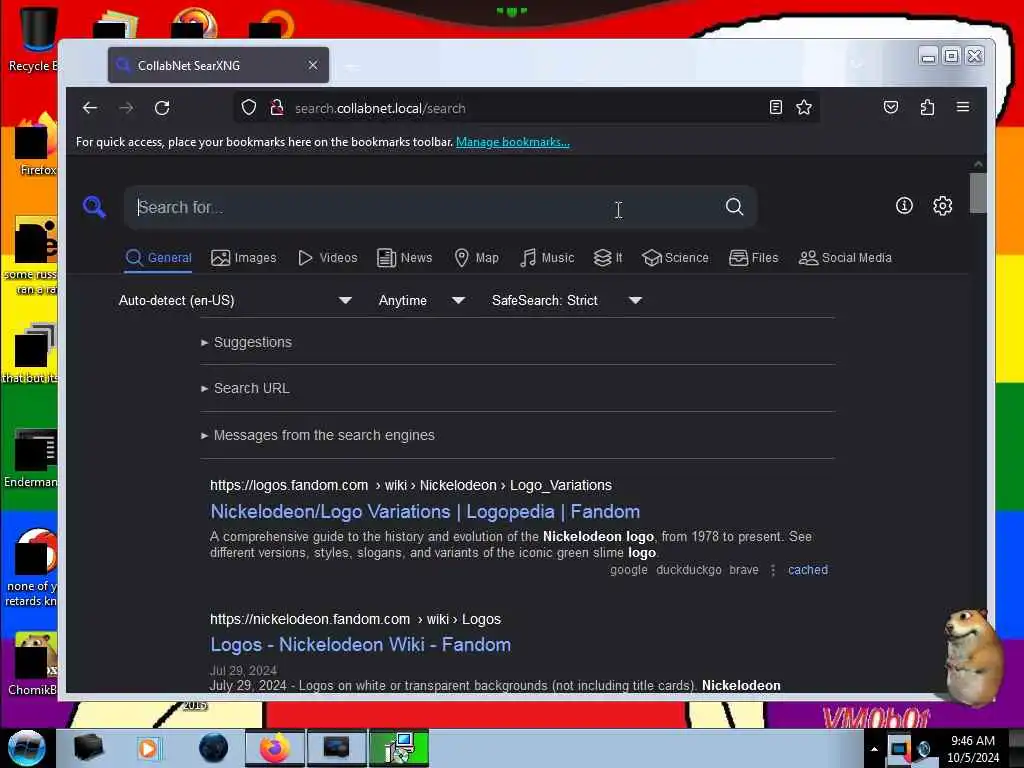This screenshot has height=768, width=1024.
Task: Expand Messages from the search engines
Action: point(318,436)
